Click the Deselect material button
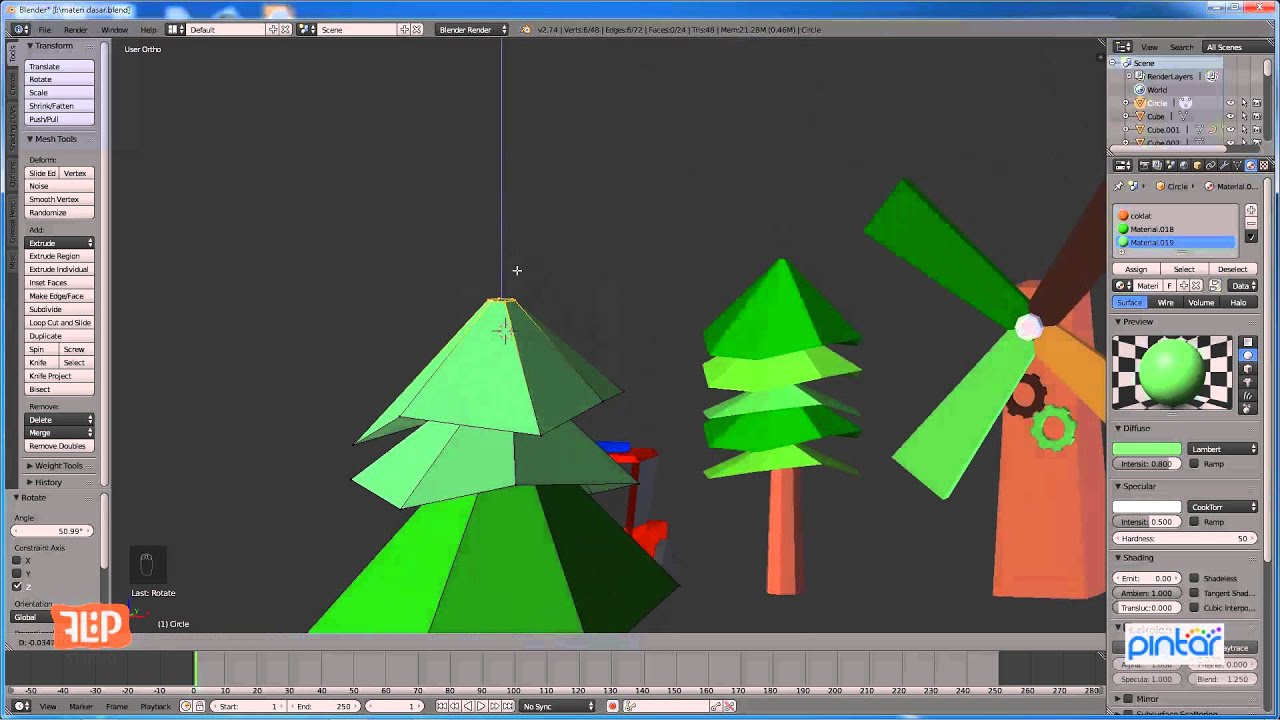The width and height of the screenshot is (1280, 720). point(1232,269)
